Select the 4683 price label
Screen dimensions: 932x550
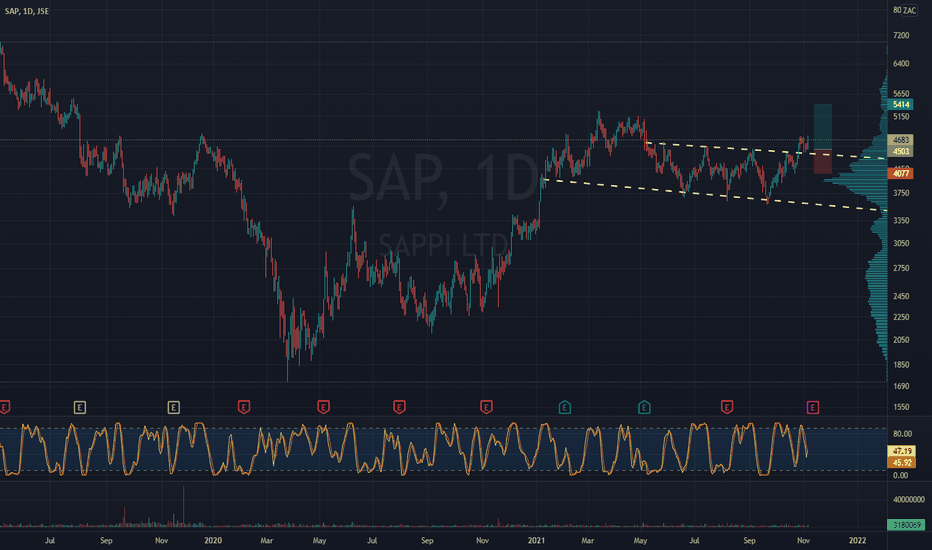(x=900, y=140)
